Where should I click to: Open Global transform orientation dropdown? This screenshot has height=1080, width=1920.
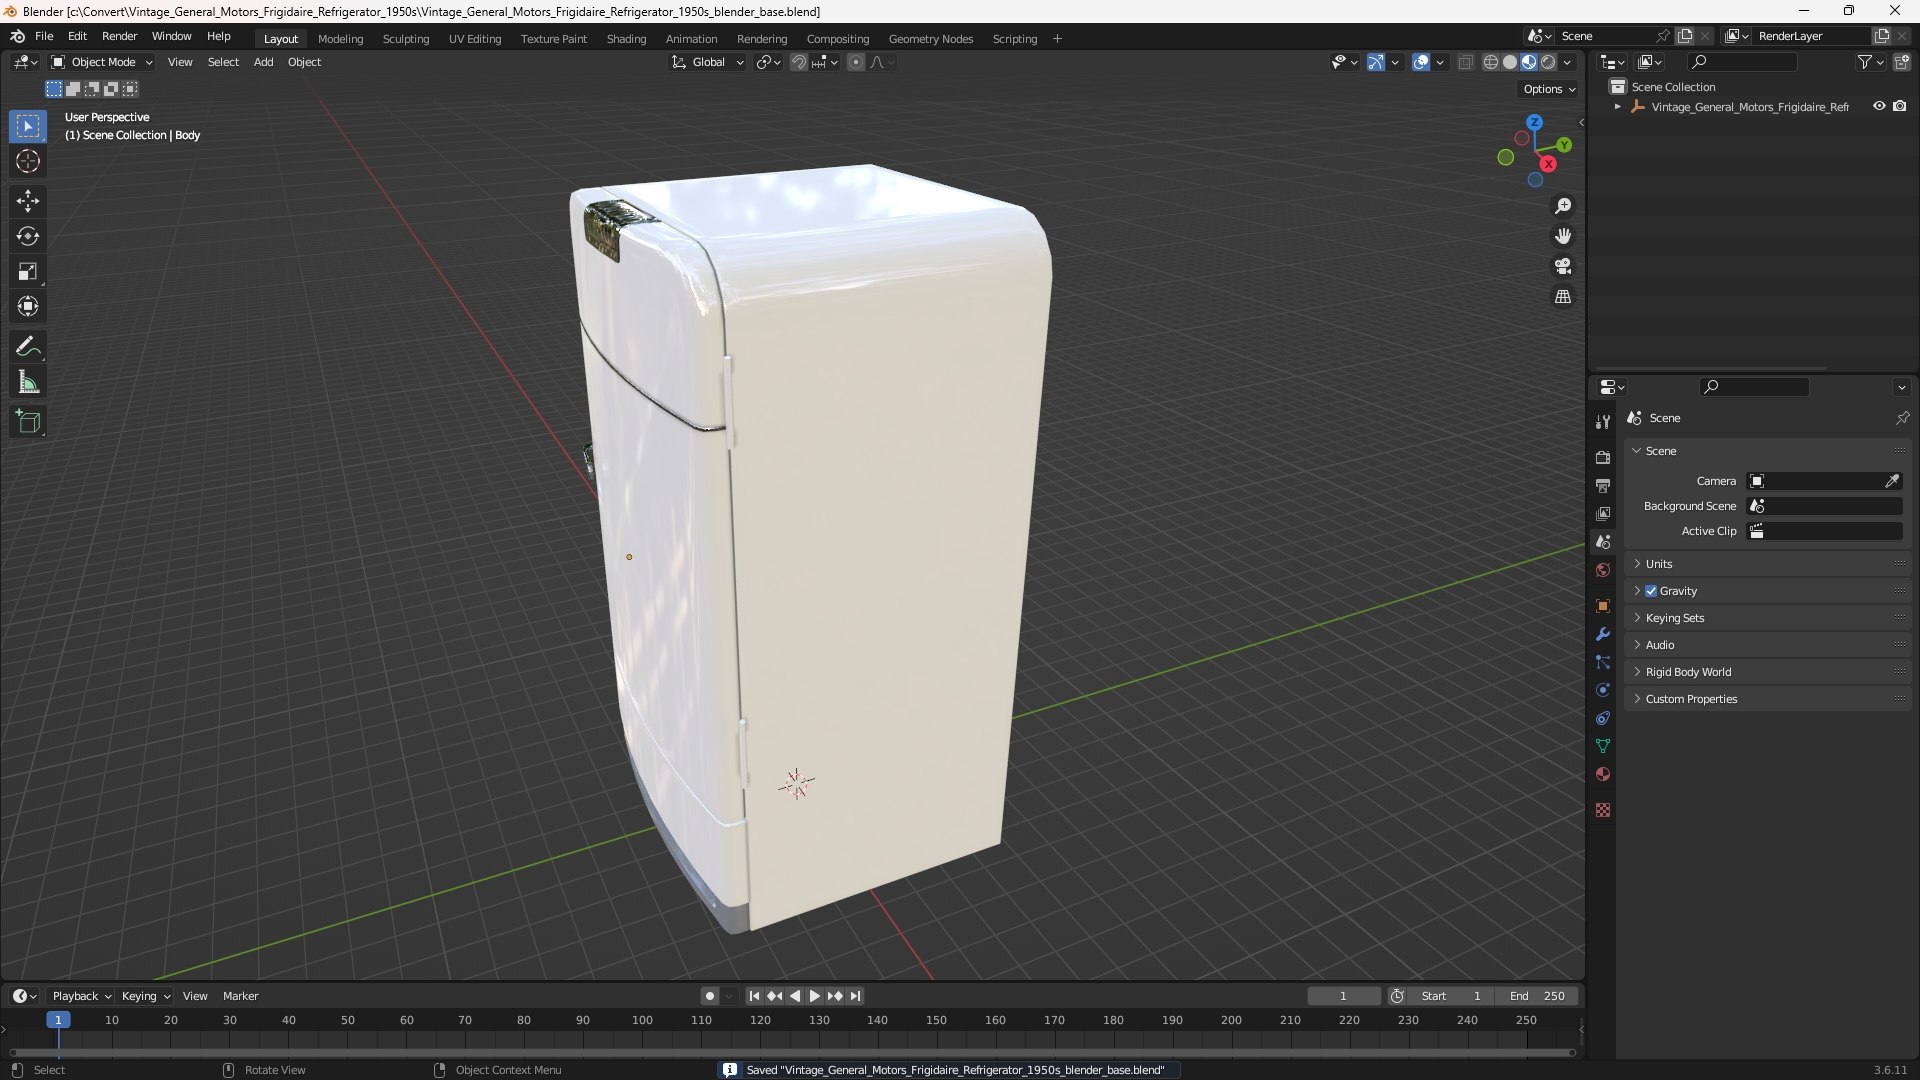point(708,62)
